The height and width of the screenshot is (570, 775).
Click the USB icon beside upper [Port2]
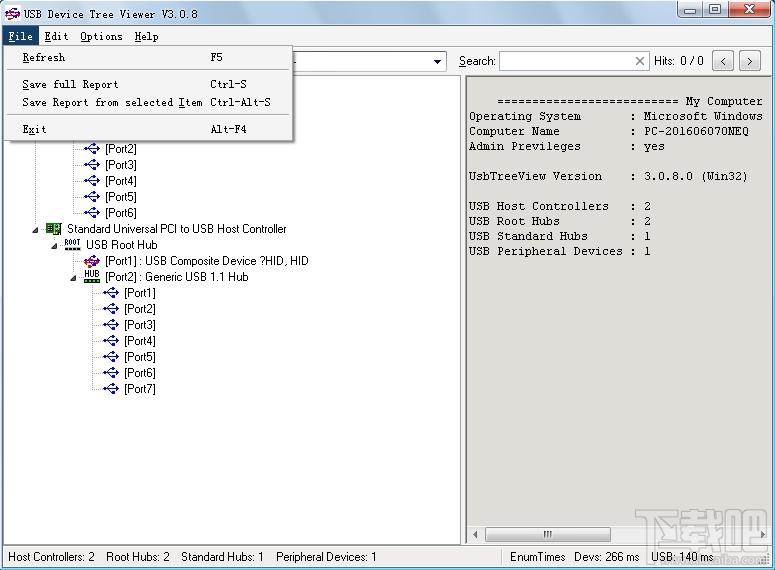(x=92, y=149)
